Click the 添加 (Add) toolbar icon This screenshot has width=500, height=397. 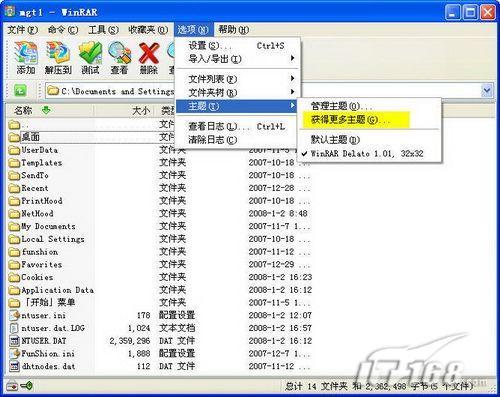point(26,52)
